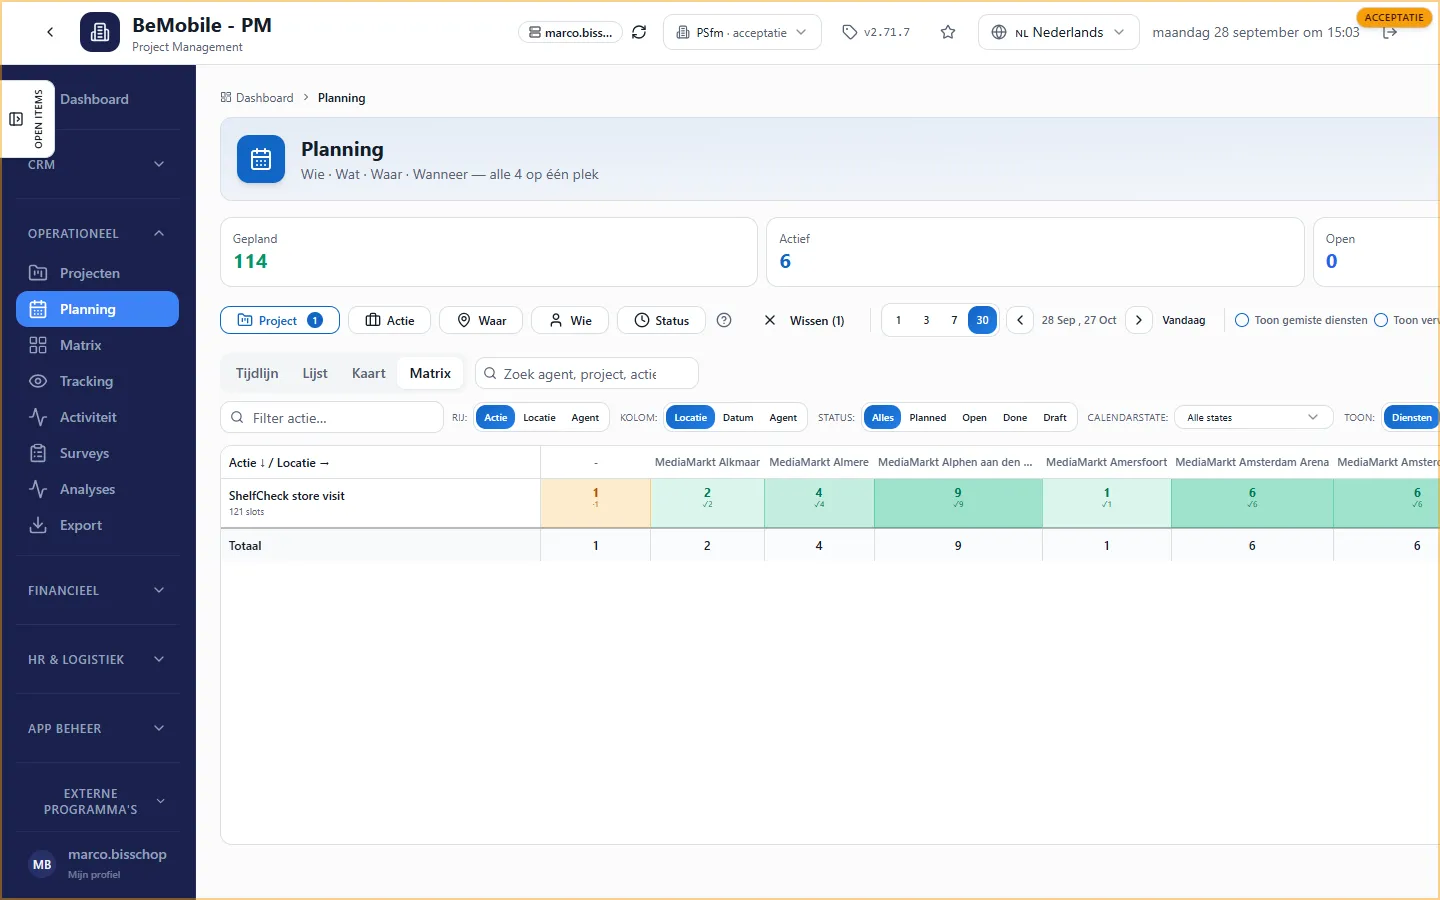This screenshot has width=1440, height=900.
Task: Select the 7-day range option
Action: click(x=954, y=320)
